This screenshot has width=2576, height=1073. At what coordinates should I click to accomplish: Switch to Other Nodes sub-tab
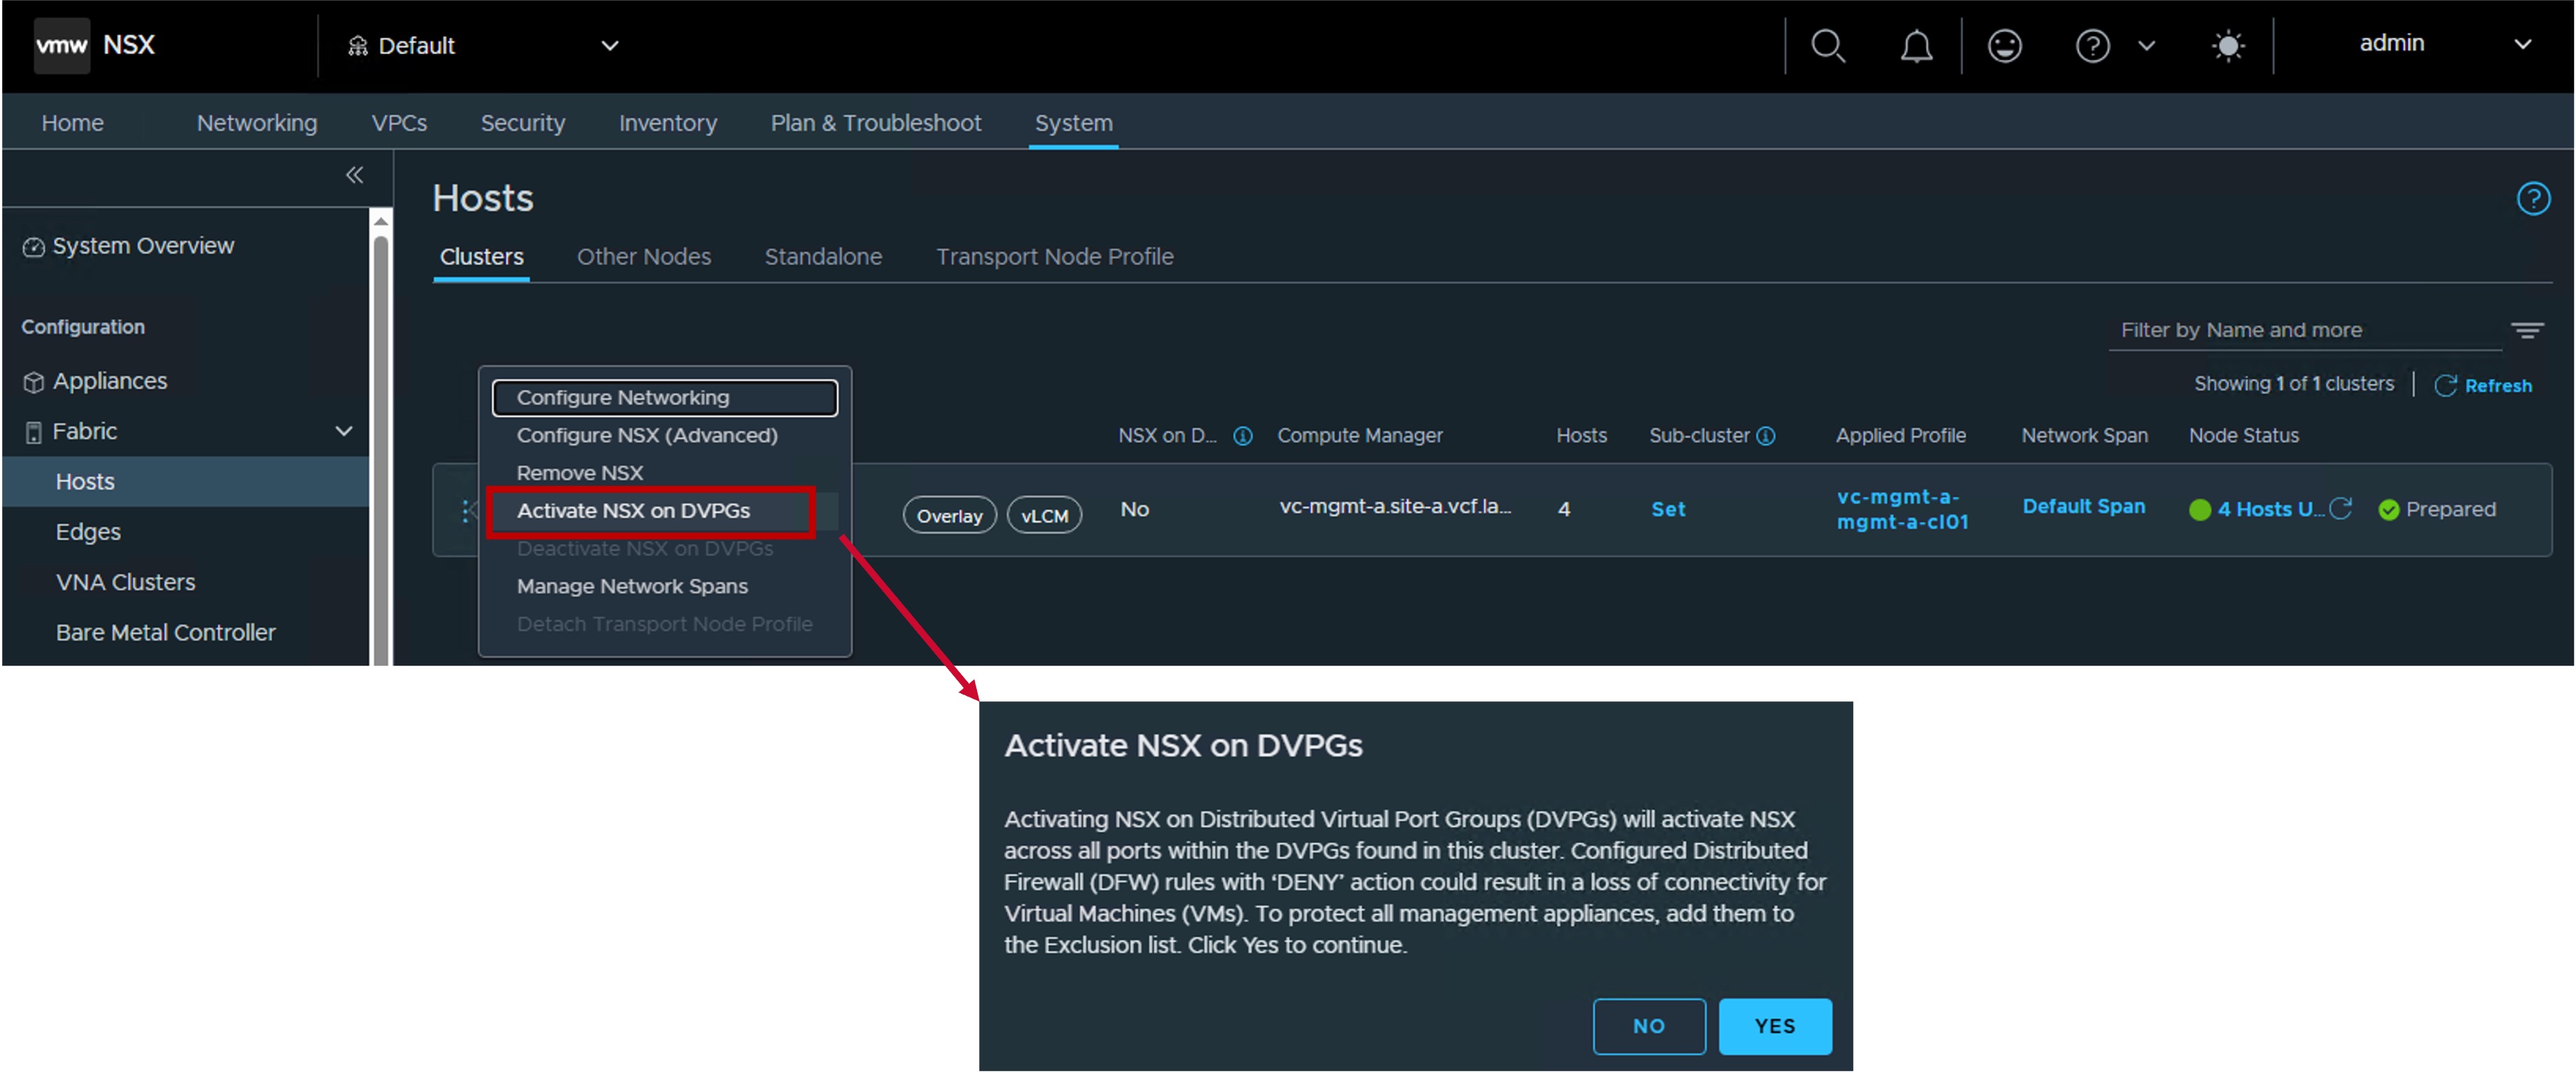pyautogui.click(x=644, y=257)
